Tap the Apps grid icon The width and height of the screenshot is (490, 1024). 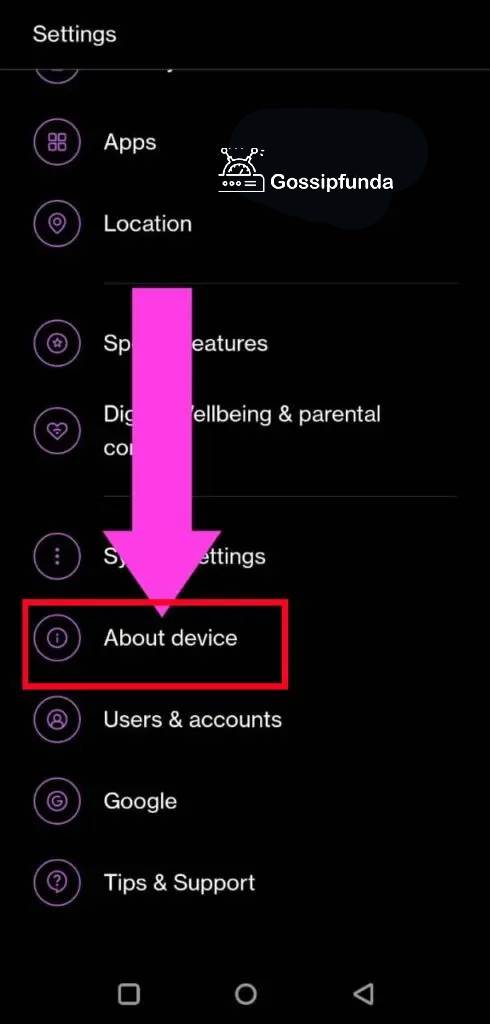click(x=57, y=142)
